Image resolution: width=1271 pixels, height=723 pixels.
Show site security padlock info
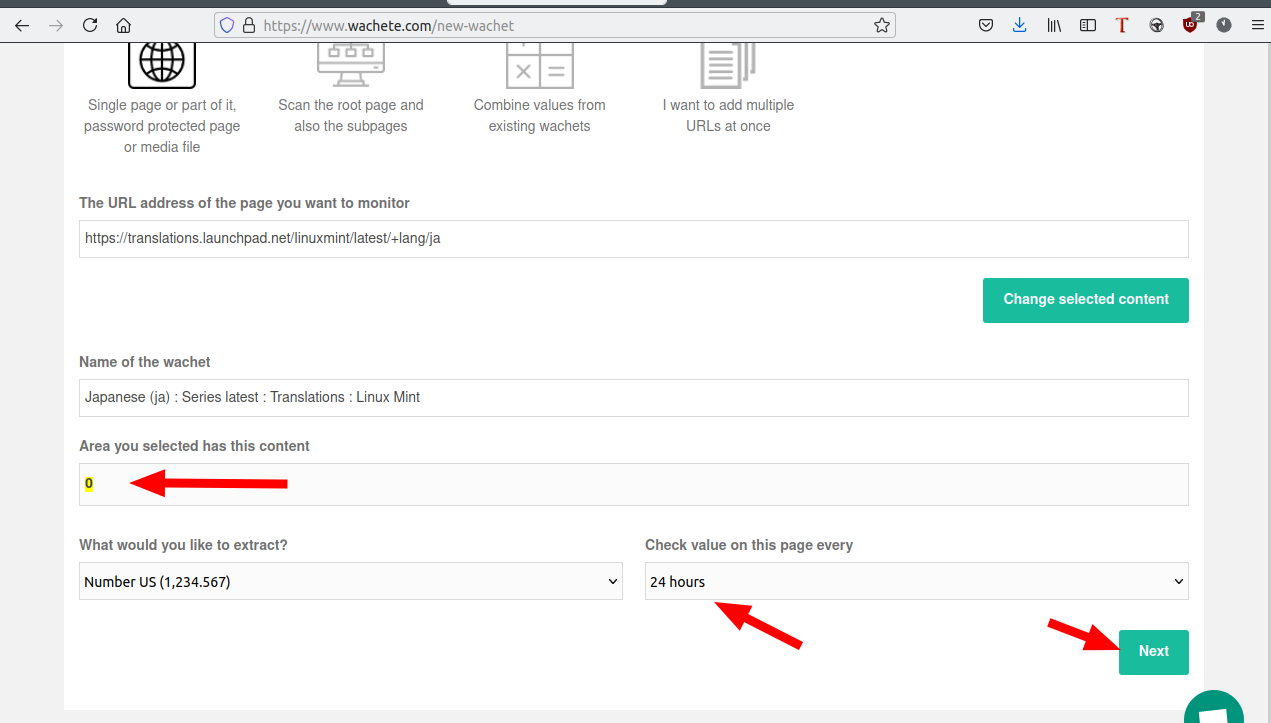pos(248,26)
